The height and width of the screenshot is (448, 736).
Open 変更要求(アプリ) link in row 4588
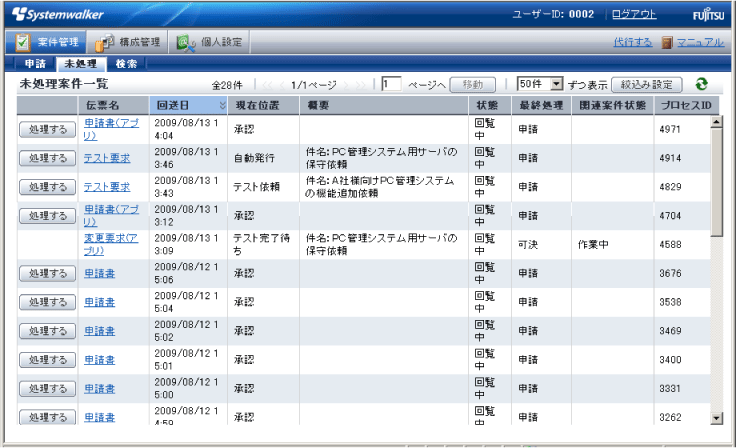(111, 244)
